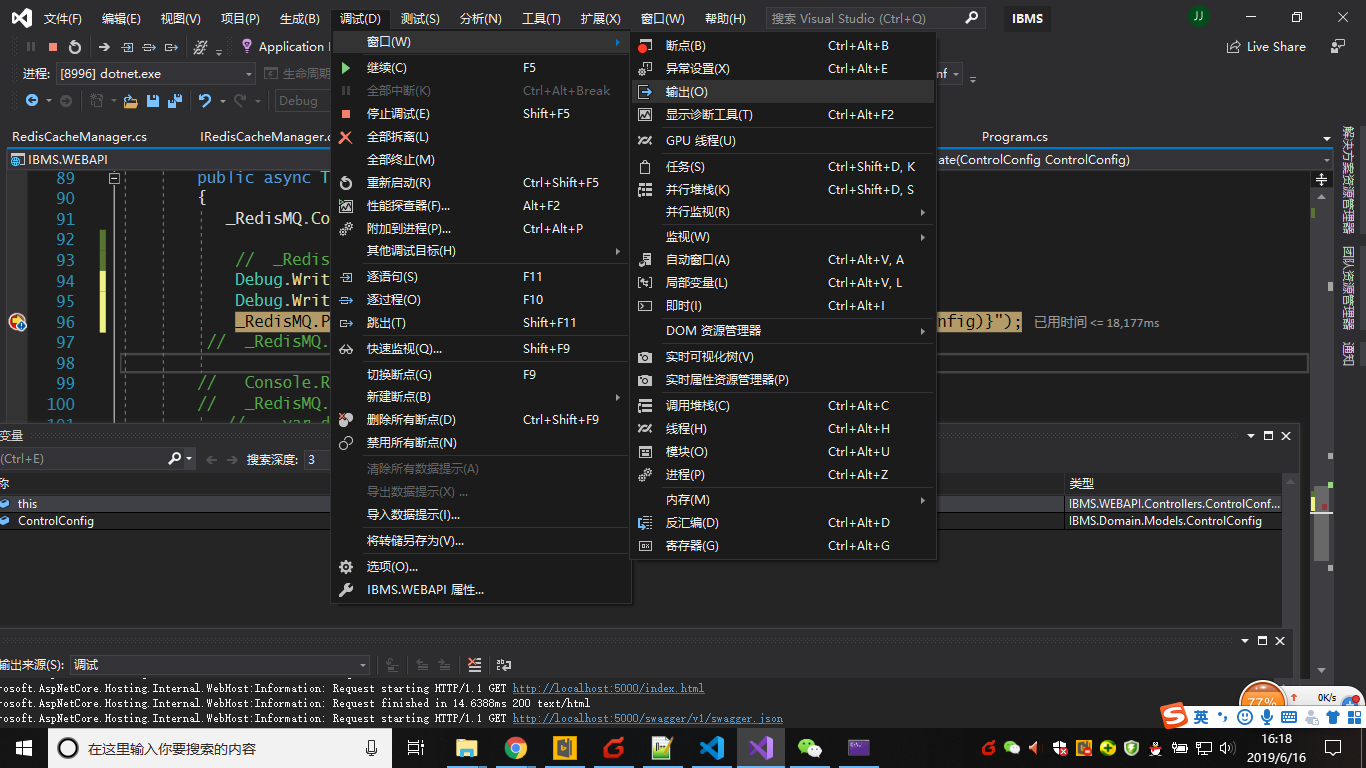Click the JJ account avatar
1366x768 pixels.
click(x=1198, y=17)
